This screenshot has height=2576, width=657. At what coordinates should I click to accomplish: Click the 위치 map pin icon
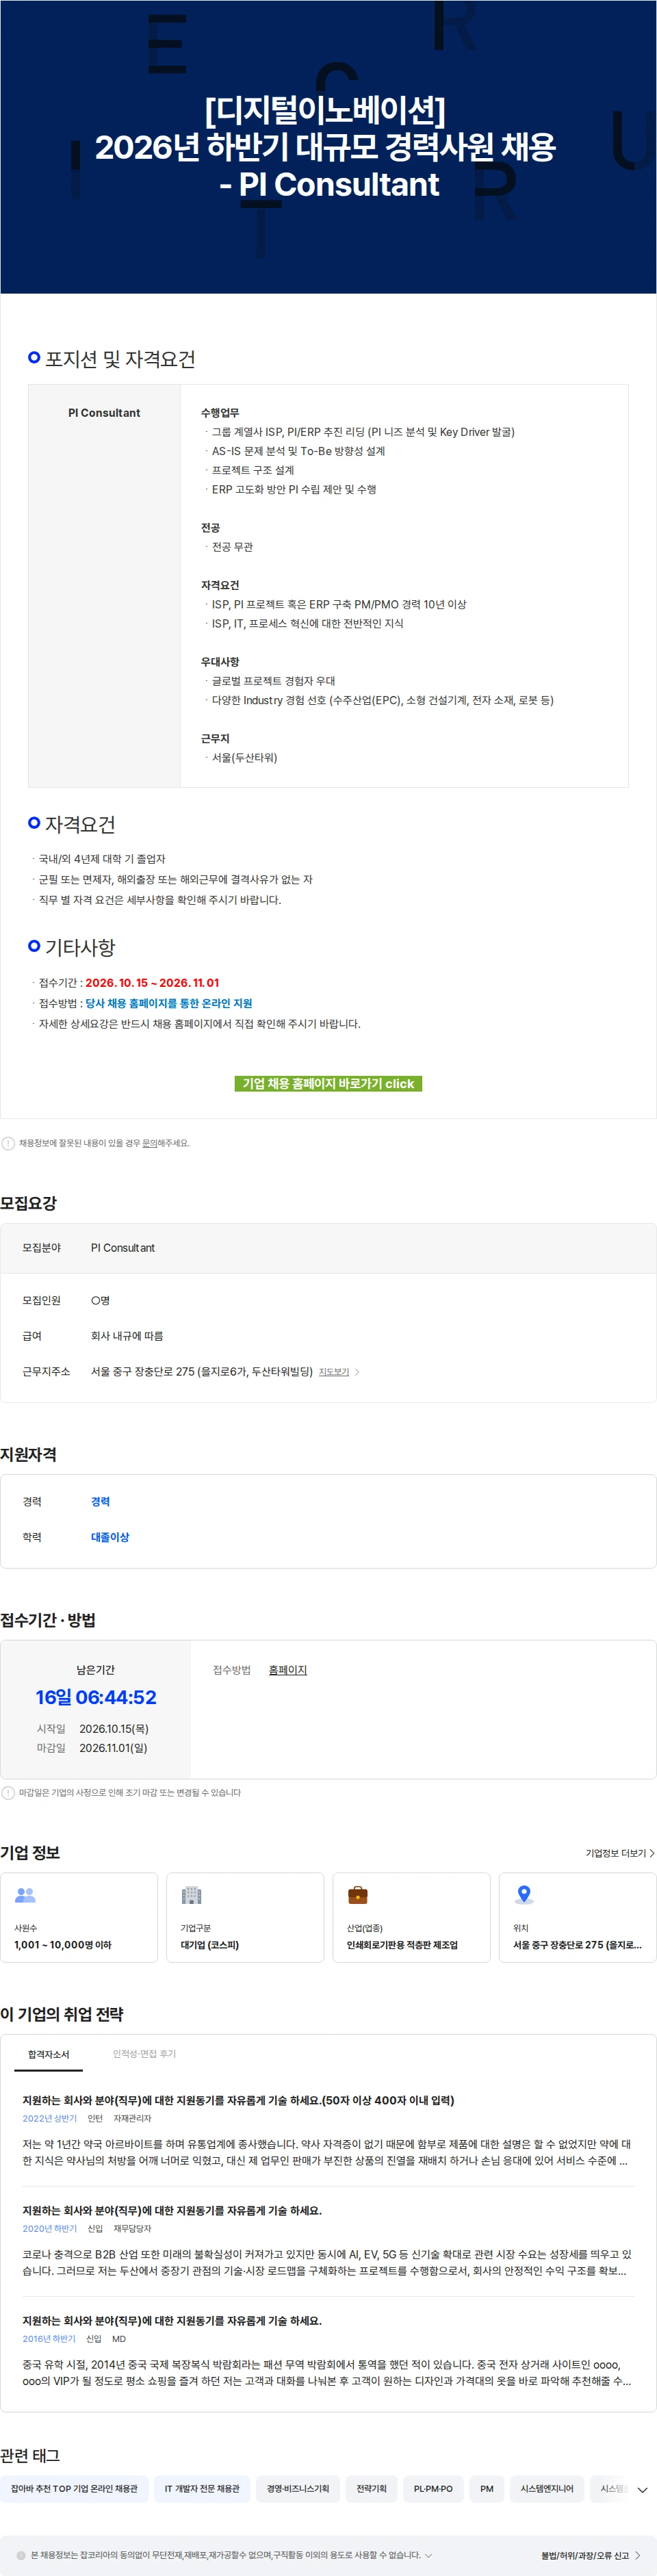coord(523,1895)
